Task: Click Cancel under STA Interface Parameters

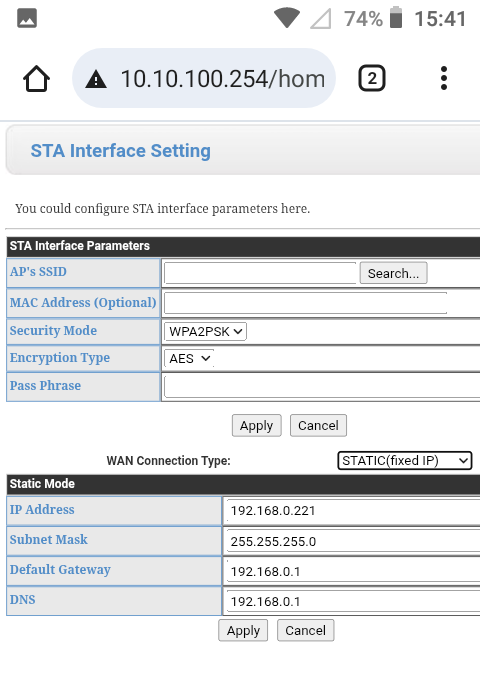Action: 318,426
